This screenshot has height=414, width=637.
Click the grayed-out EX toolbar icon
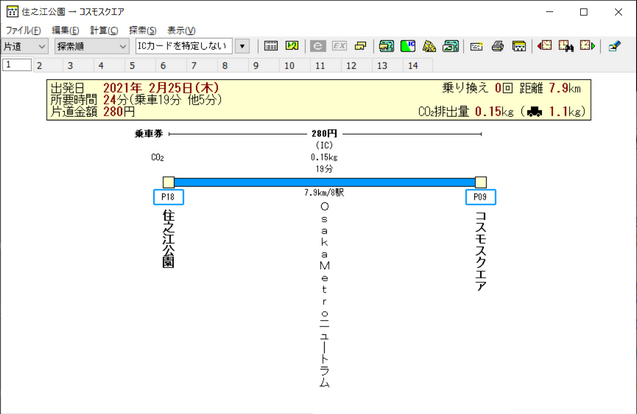coord(339,46)
